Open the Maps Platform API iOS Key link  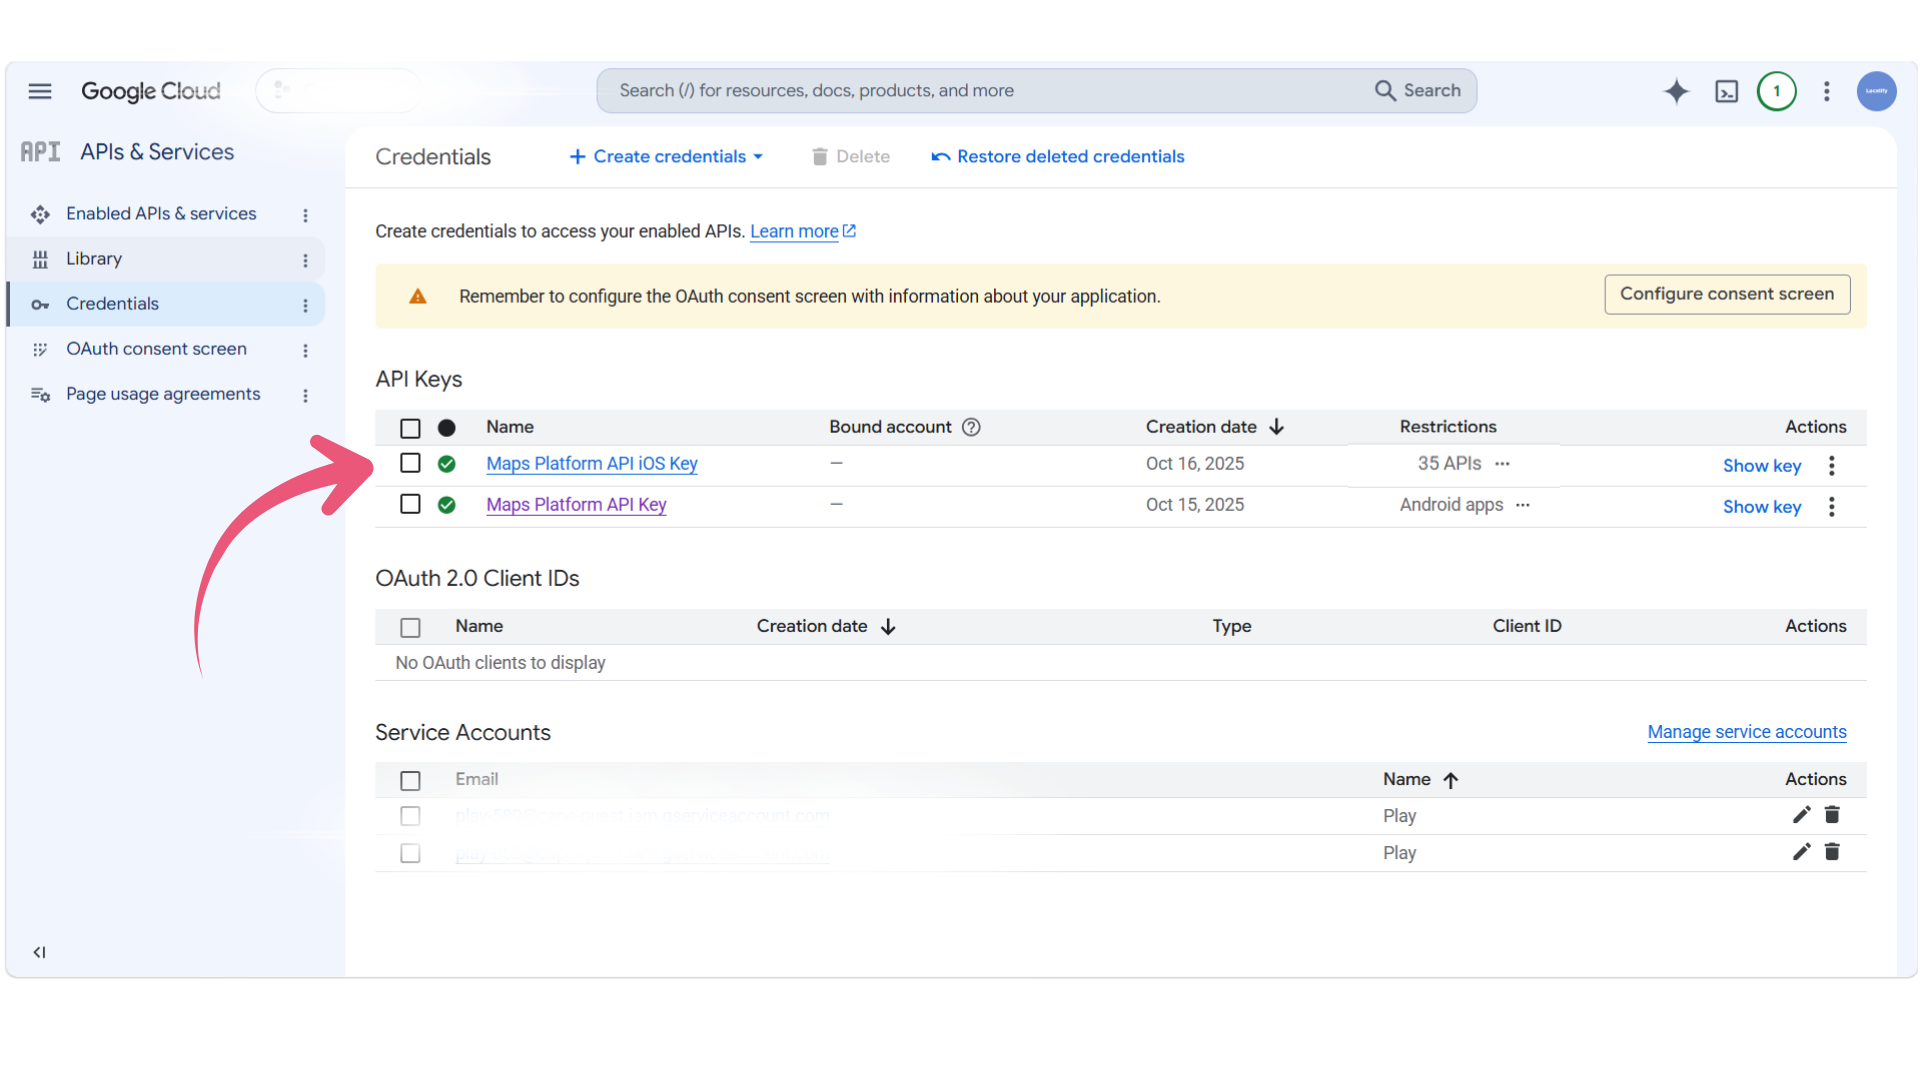pos(592,463)
